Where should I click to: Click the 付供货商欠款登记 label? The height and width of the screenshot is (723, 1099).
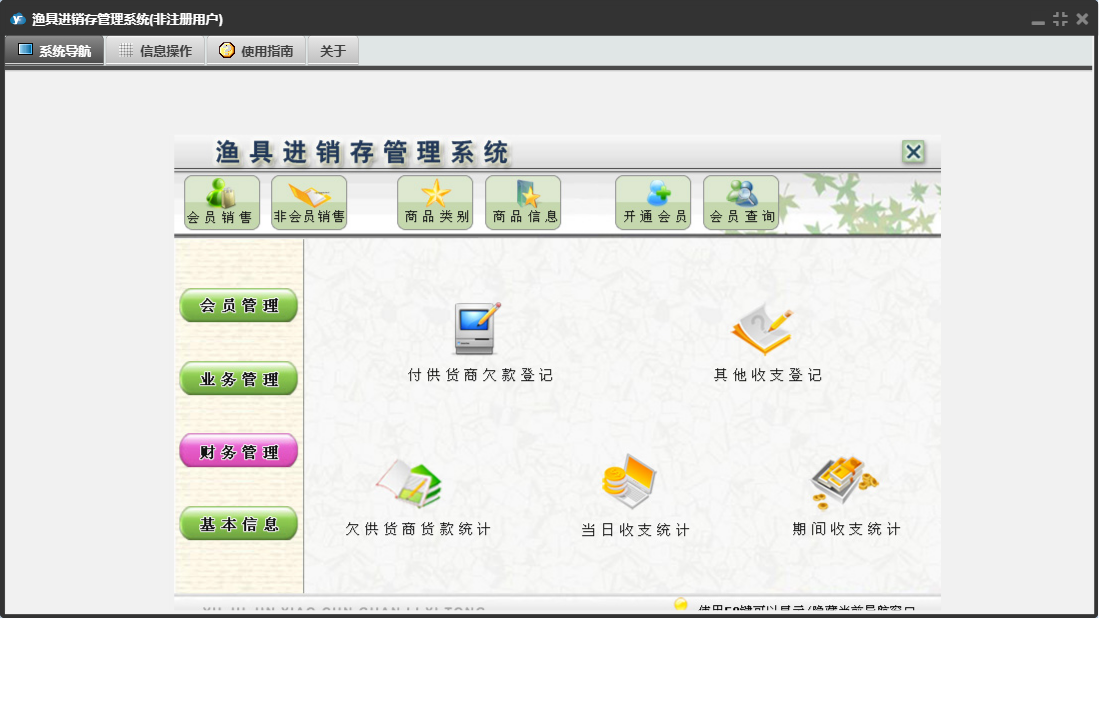[x=480, y=375]
